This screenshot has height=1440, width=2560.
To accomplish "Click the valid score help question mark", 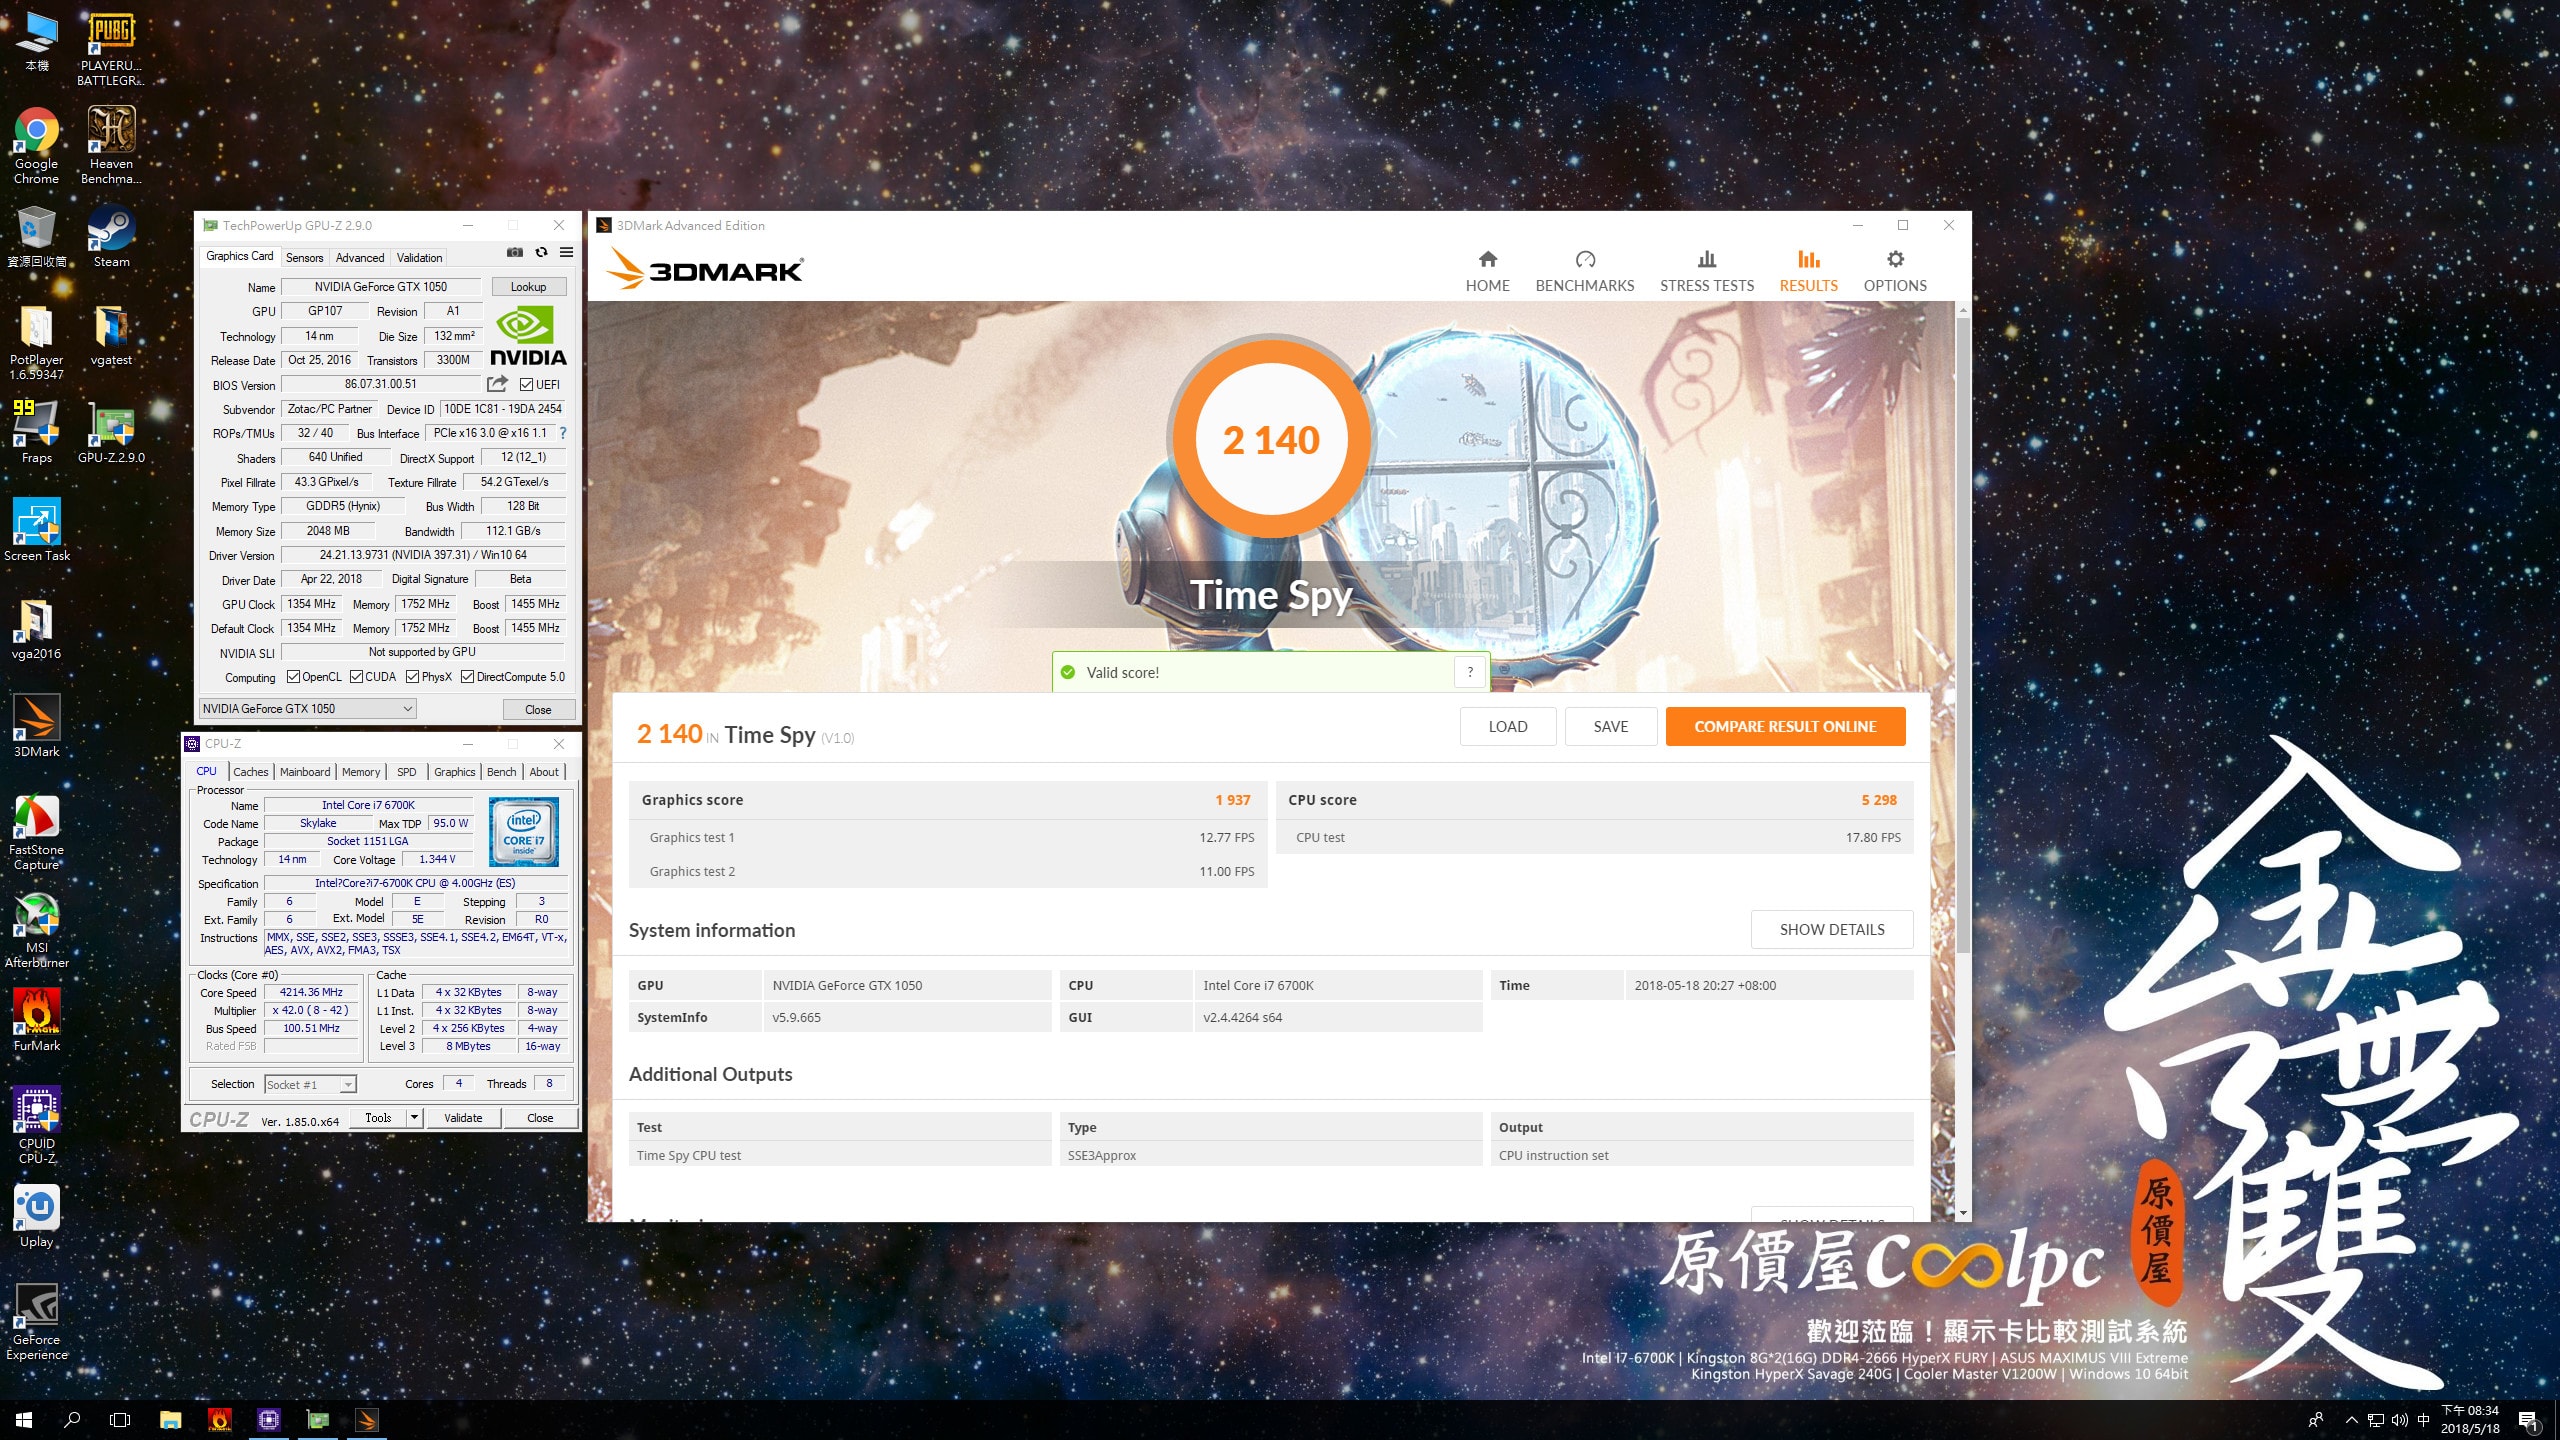I will tap(1469, 672).
